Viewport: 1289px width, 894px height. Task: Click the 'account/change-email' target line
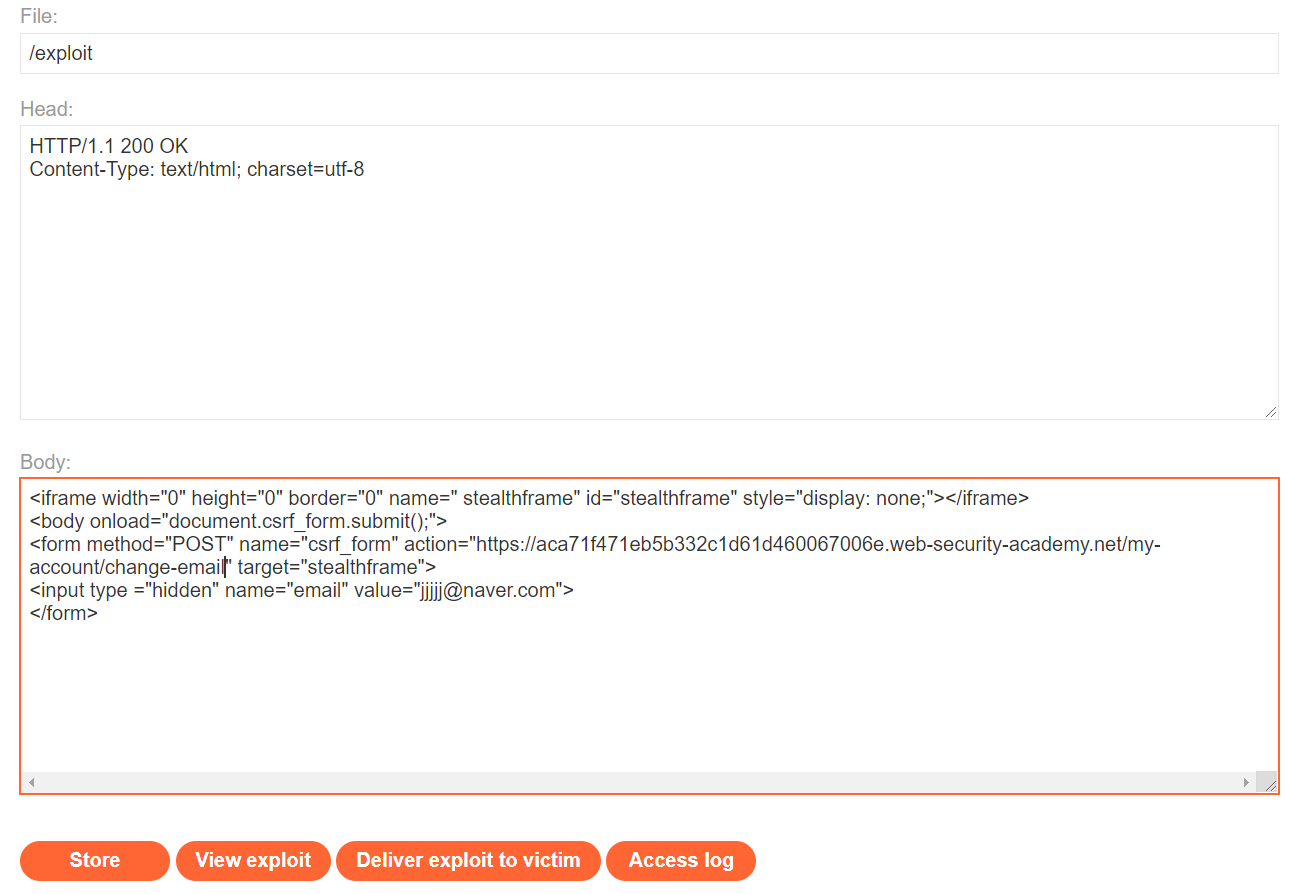233,568
